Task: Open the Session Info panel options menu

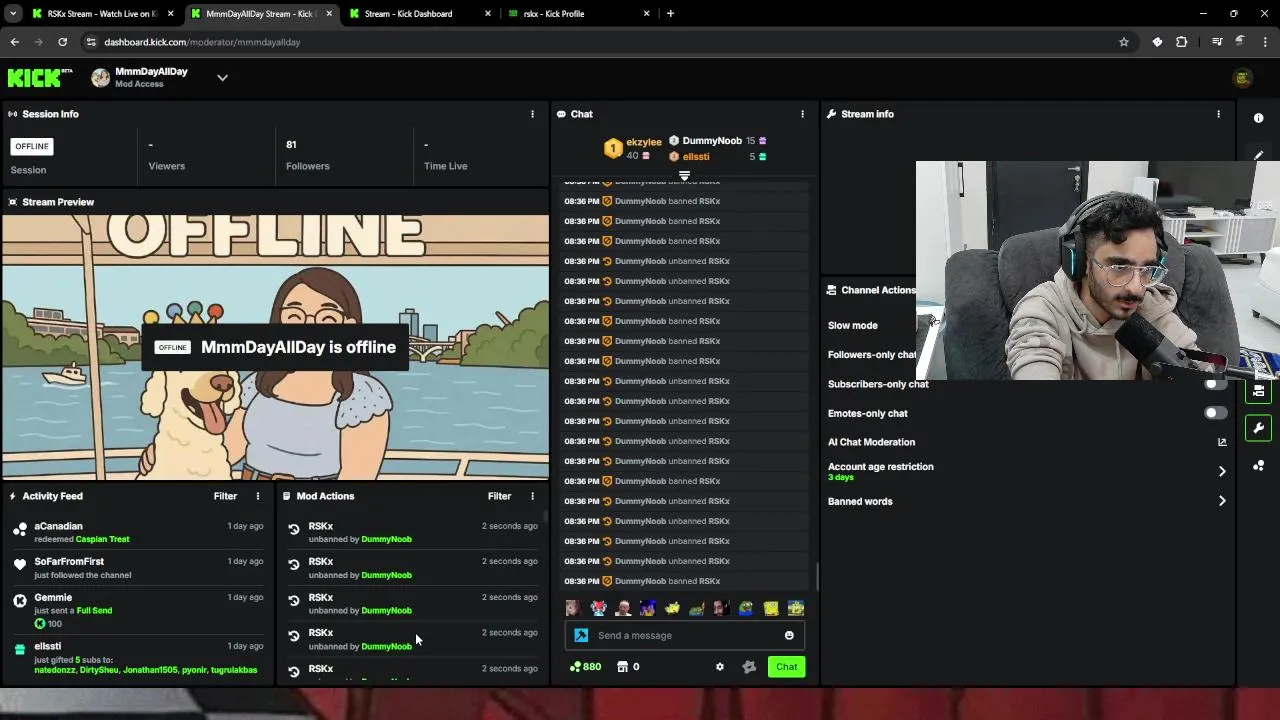Action: [532, 114]
